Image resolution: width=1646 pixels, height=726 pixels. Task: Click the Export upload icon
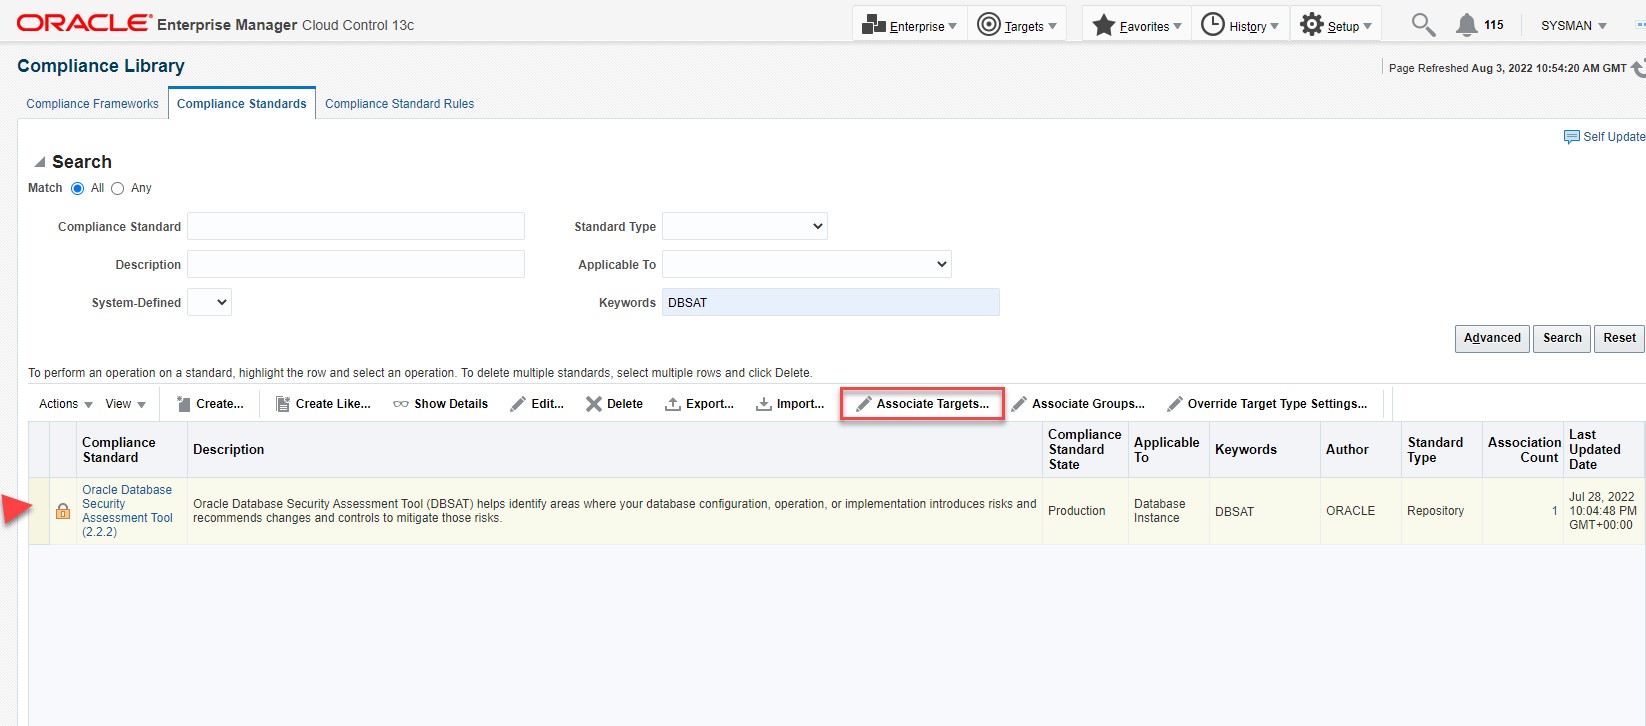(x=673, y=404)
